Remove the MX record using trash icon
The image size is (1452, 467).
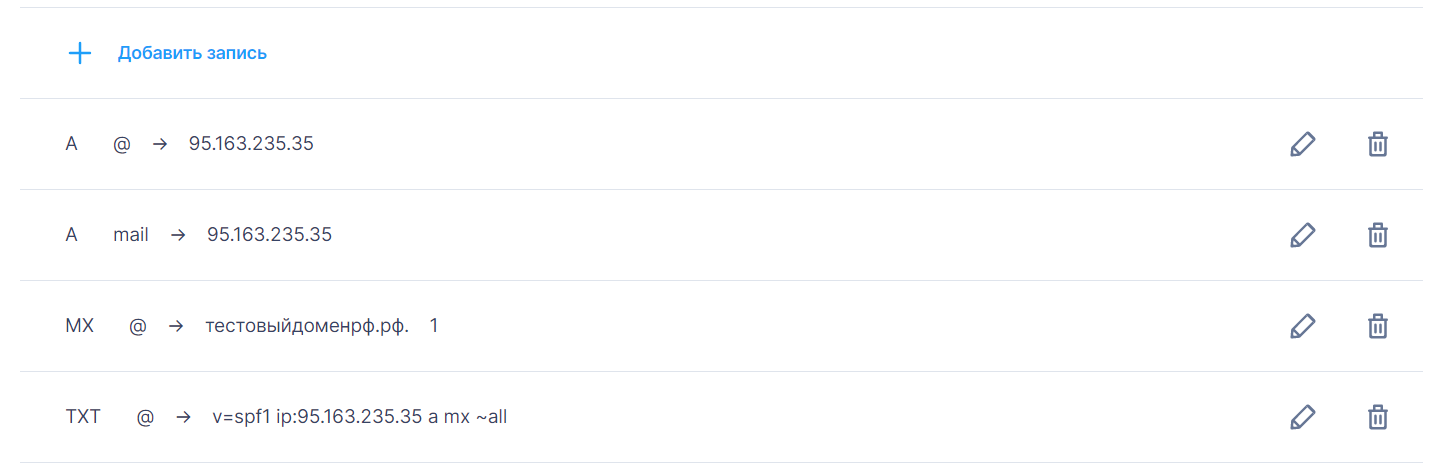(x=1377, y=326)
